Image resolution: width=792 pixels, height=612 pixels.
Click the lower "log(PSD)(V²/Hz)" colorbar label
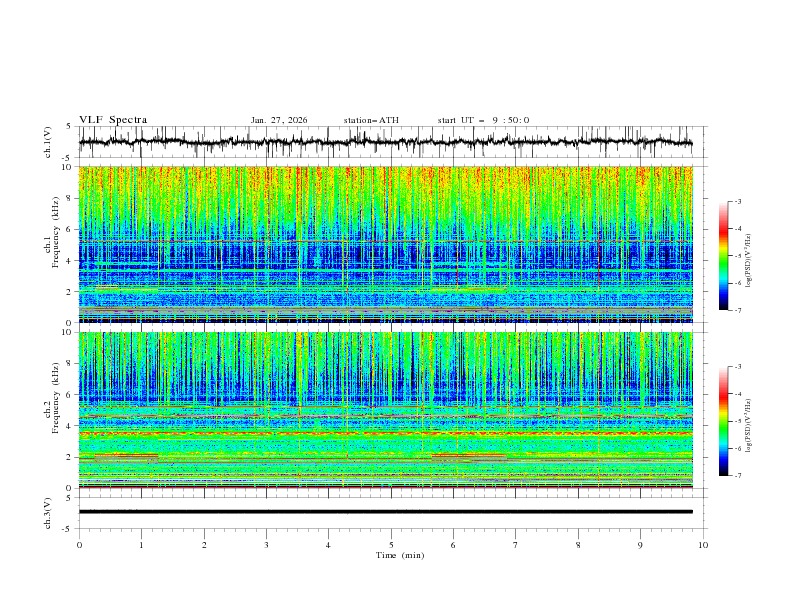click(749, 425)
